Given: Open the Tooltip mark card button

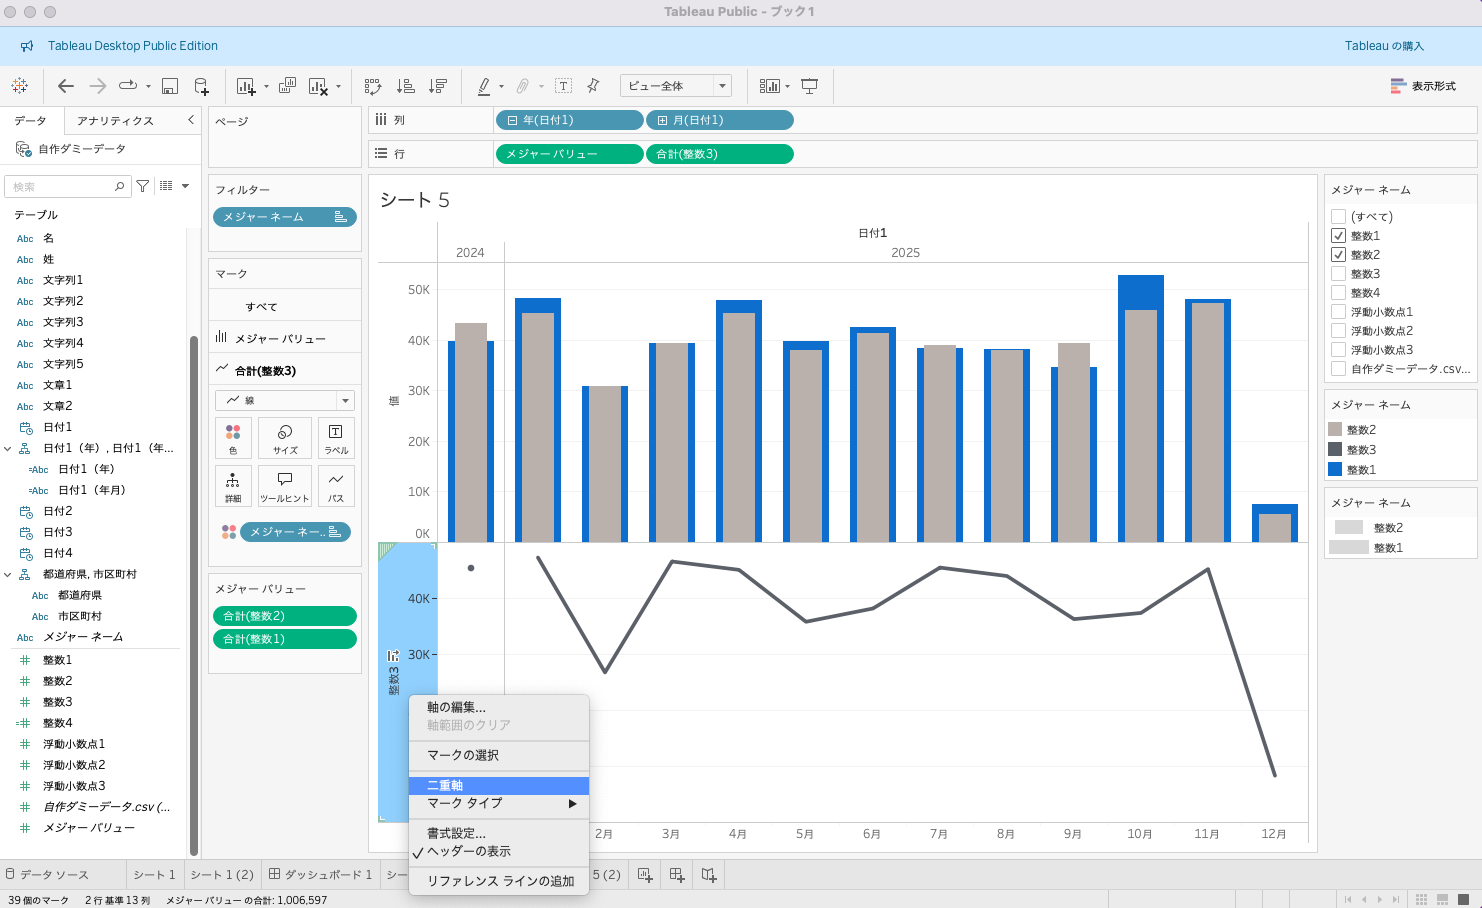Looking at the screenshot, I should 285,486.
